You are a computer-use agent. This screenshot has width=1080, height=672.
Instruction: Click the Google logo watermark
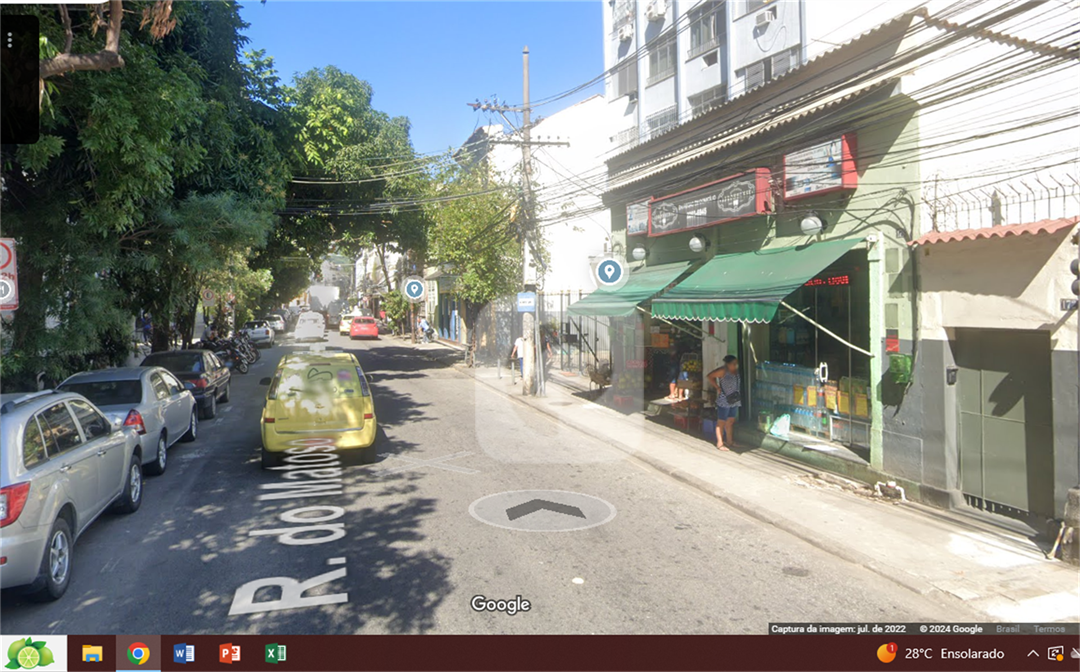(500, 604)
